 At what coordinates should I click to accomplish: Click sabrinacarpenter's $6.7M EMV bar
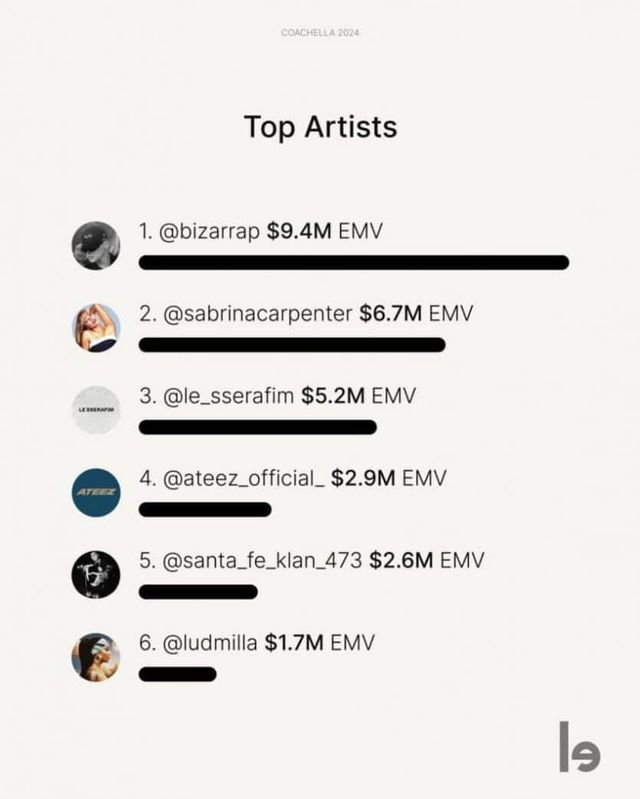click(x=291, y=345)
